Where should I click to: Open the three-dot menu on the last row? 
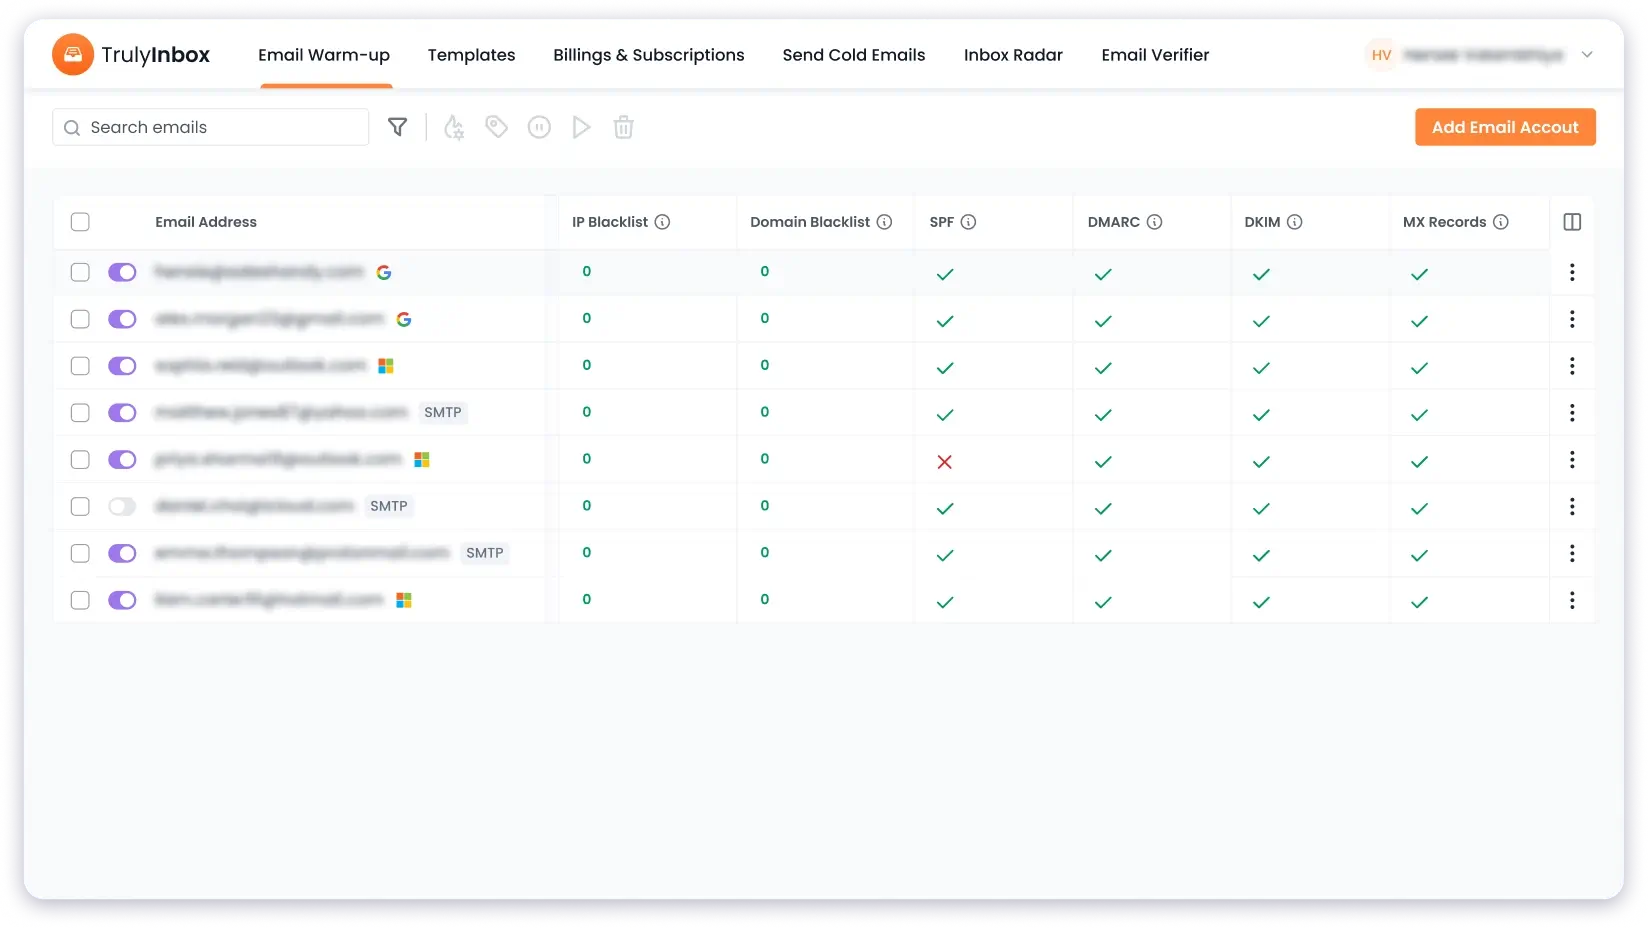click(1572, 600)
